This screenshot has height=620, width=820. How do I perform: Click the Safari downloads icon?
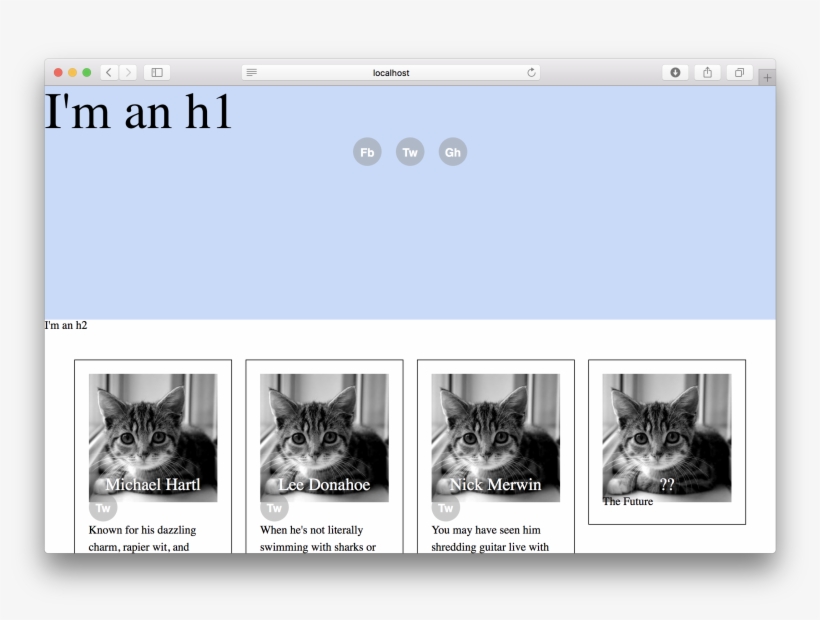675,72
